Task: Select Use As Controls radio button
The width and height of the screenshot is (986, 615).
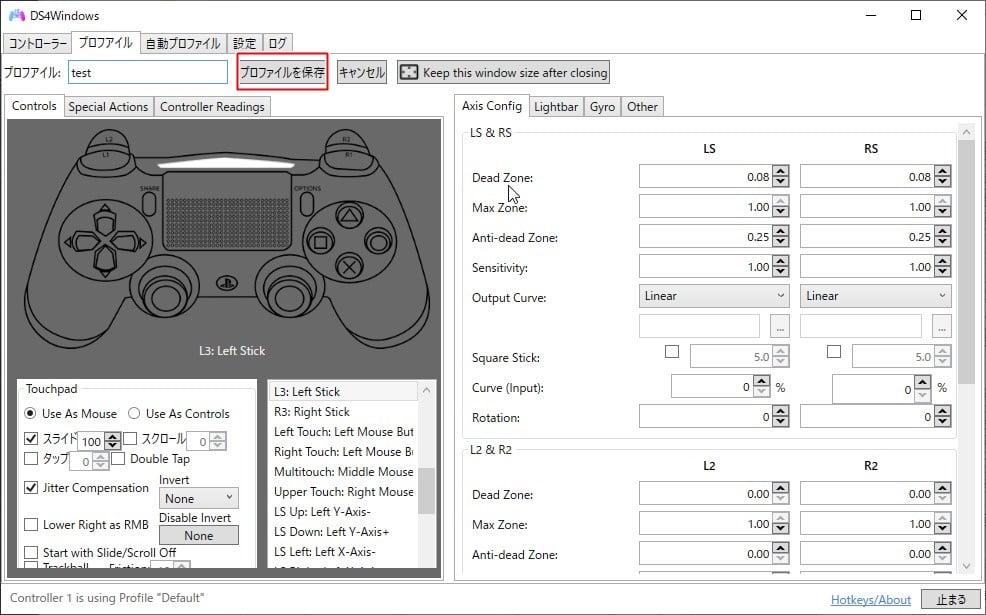Action: (134, 413)
